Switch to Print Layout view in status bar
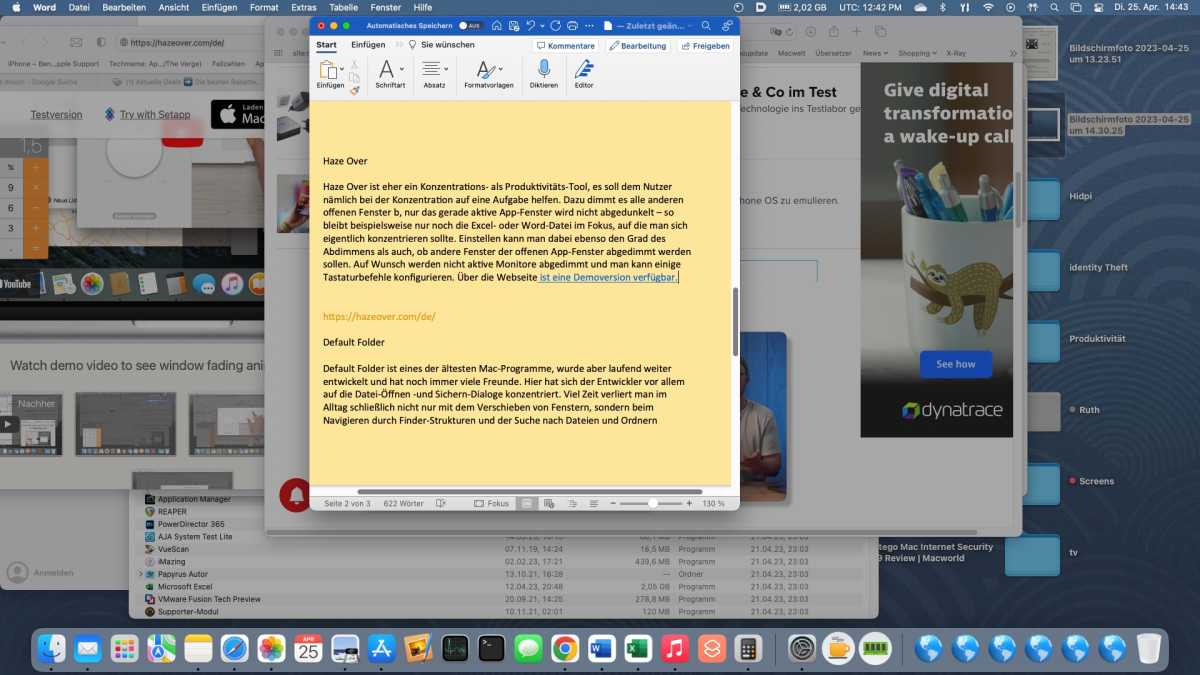The image size is (1200, 675). tap(528, 503)
